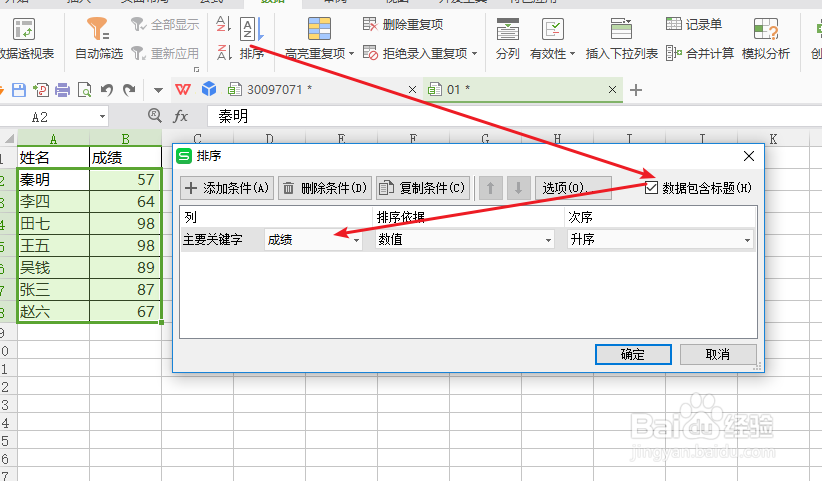Click the fx insert function icon
This screenshot has width=822, height=481.
click(x=180, y=116)
